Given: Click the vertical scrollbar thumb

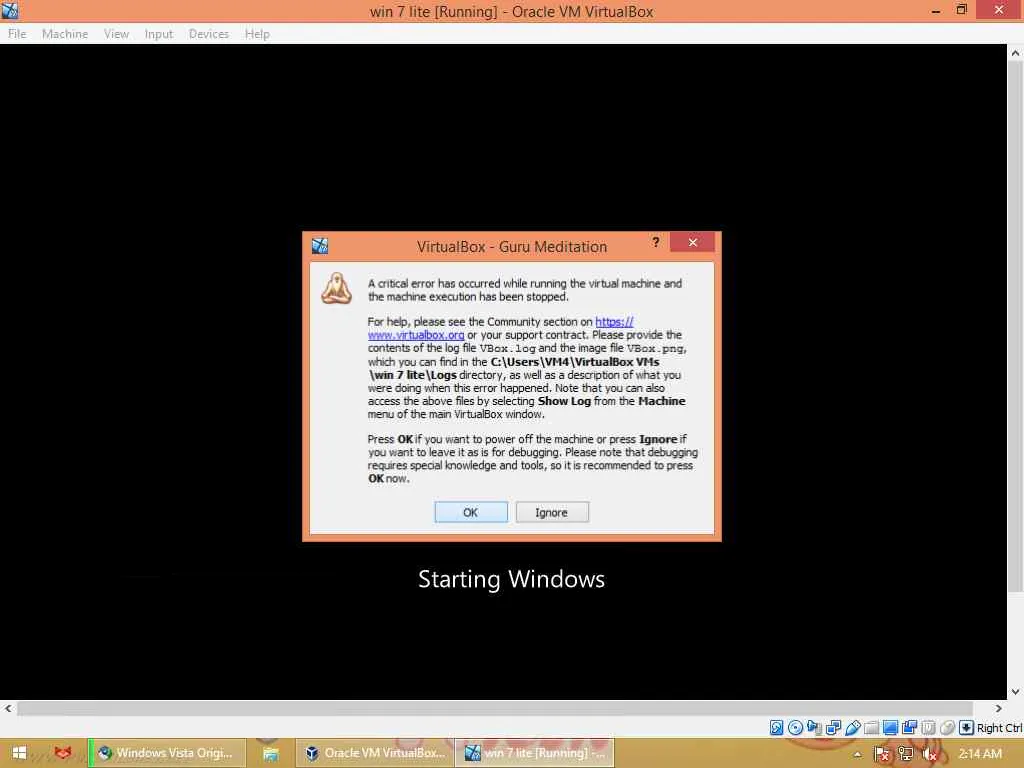Looking at the screenshot, I should pyautogui.click(x=1015, y=327).
